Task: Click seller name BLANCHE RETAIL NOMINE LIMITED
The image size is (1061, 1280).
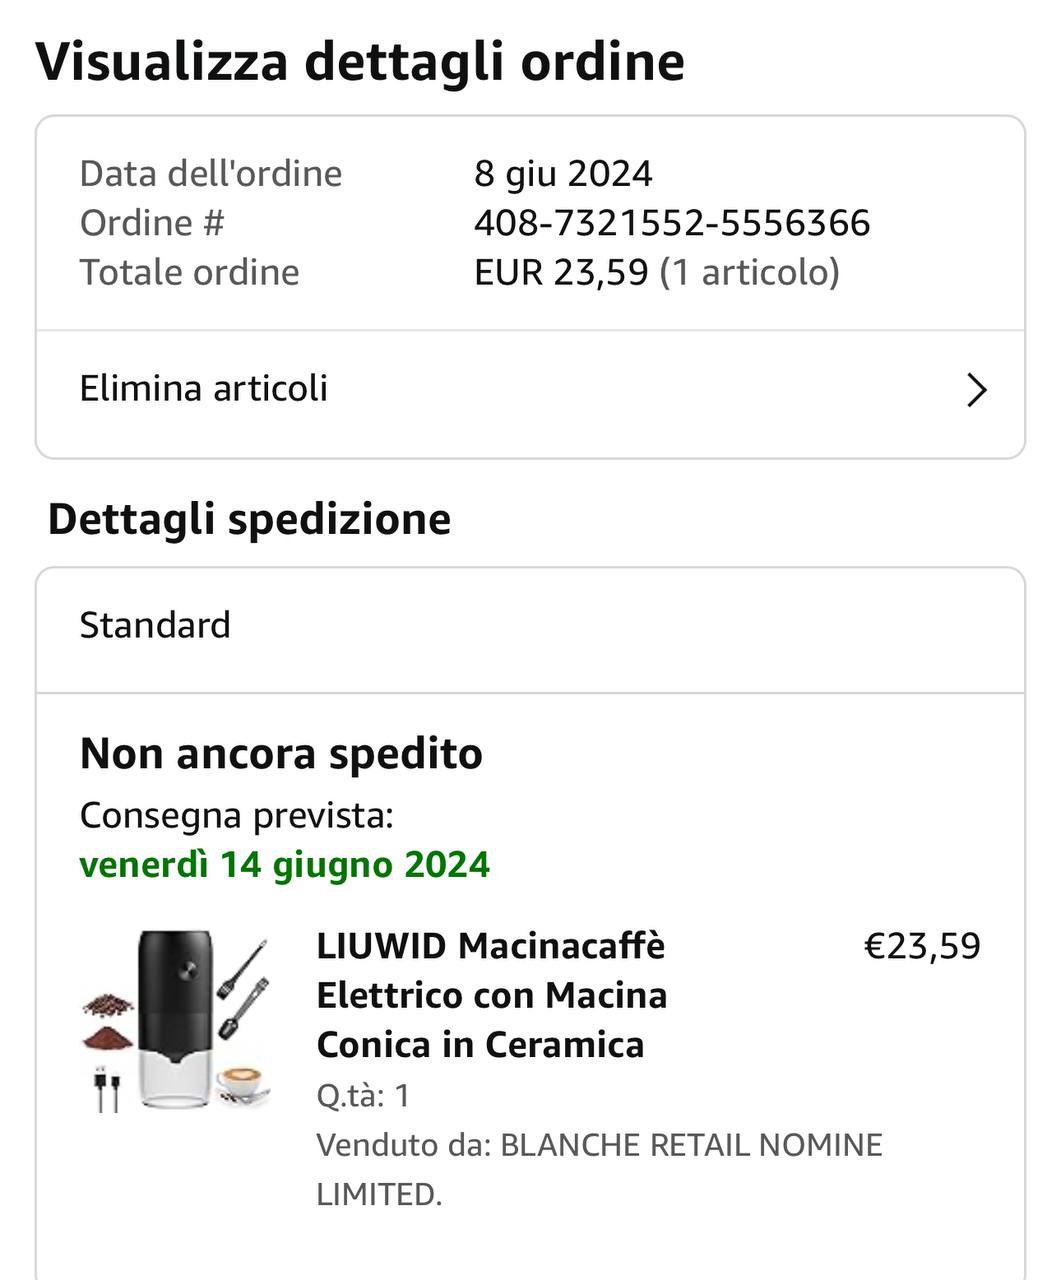Action: (600, 1169)
